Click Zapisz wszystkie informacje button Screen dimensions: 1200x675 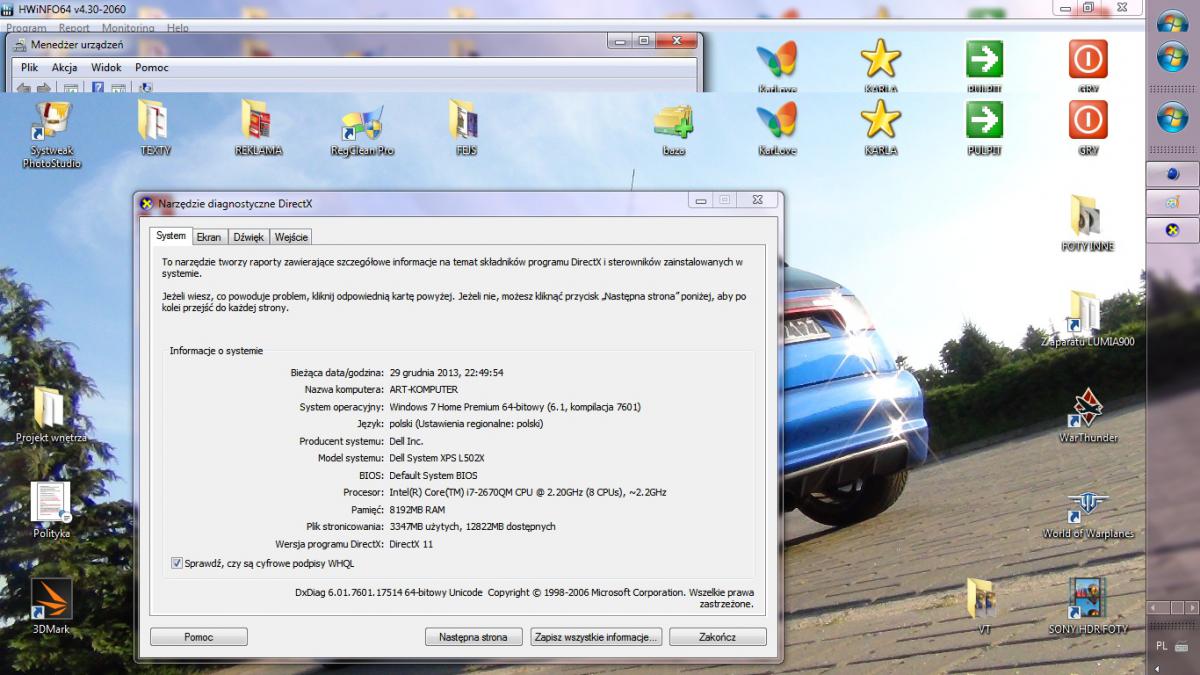(596, 637)
